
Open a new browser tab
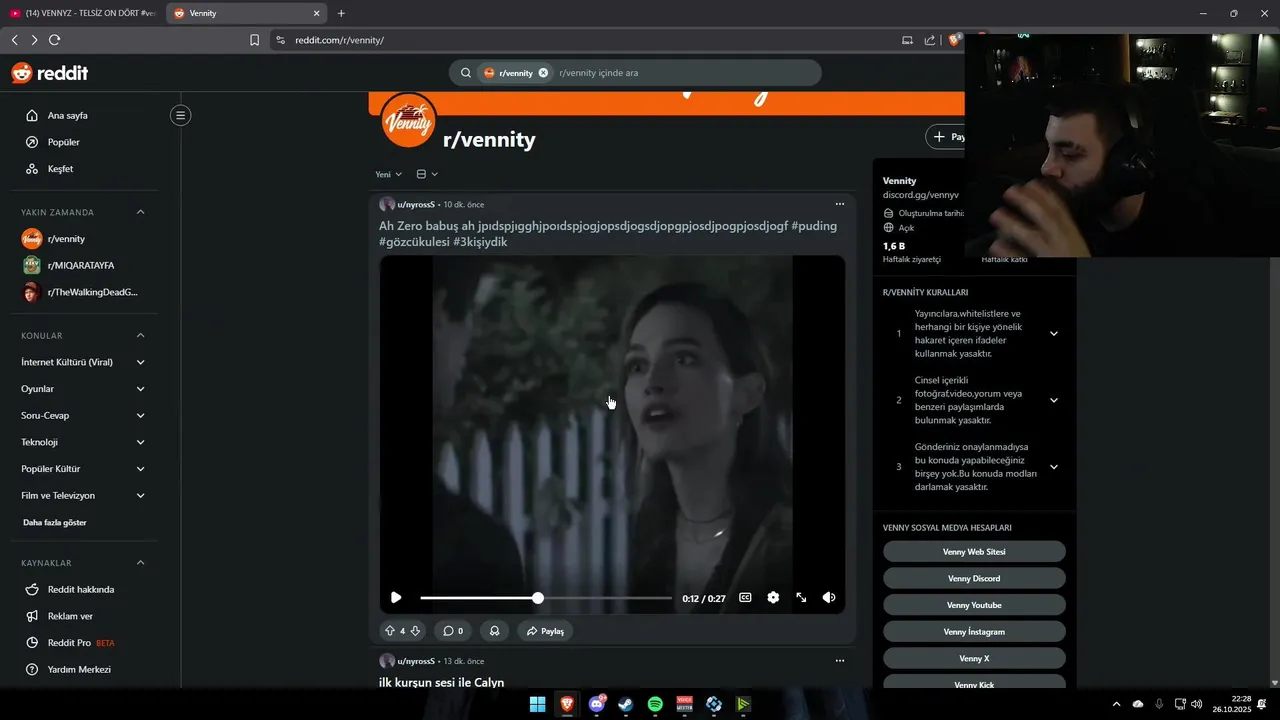[341, 13]
